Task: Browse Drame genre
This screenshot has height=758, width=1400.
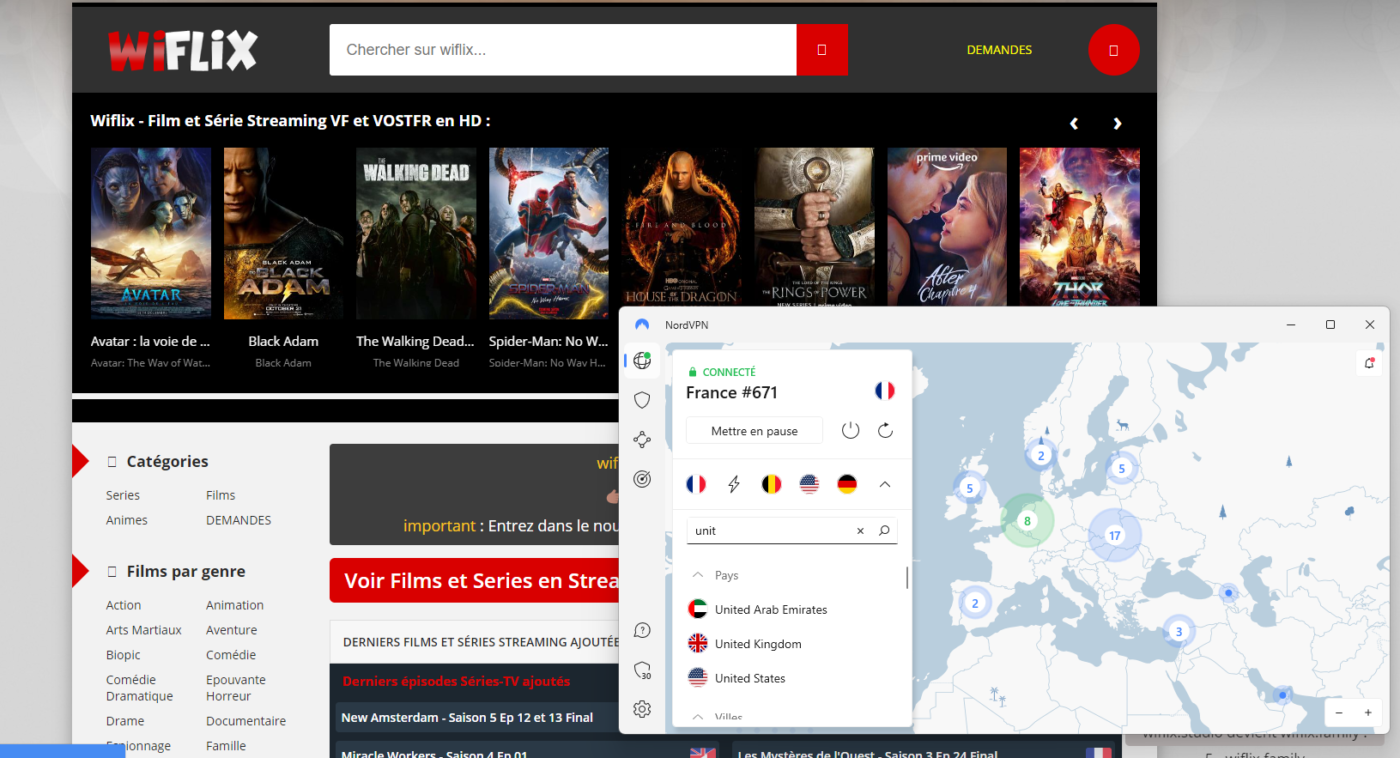Action: [x=125, y=721]
